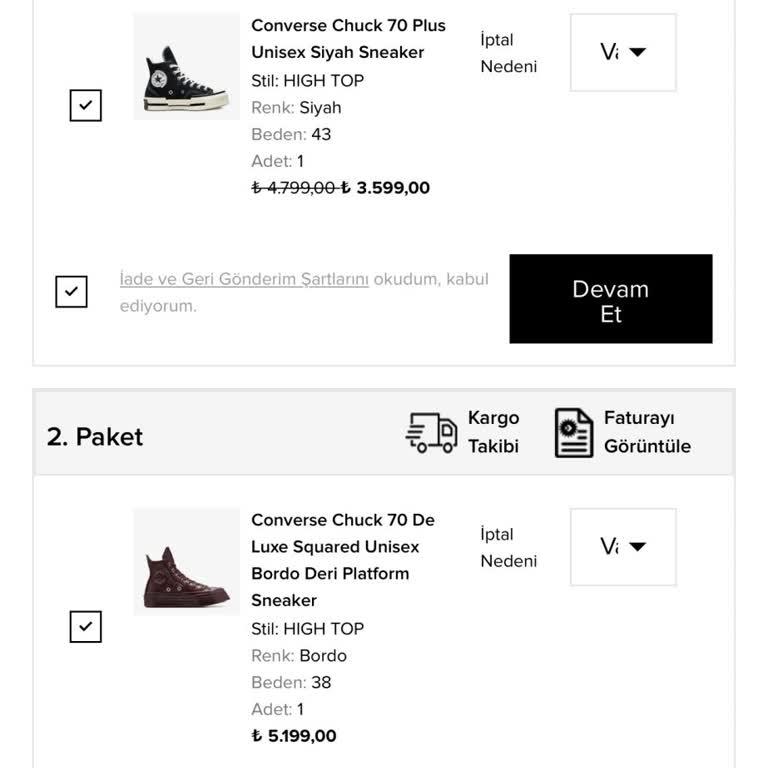Toggle the return terms acceptance checkbox
This screenshot has height=768, width=768.
click(71, 292)
